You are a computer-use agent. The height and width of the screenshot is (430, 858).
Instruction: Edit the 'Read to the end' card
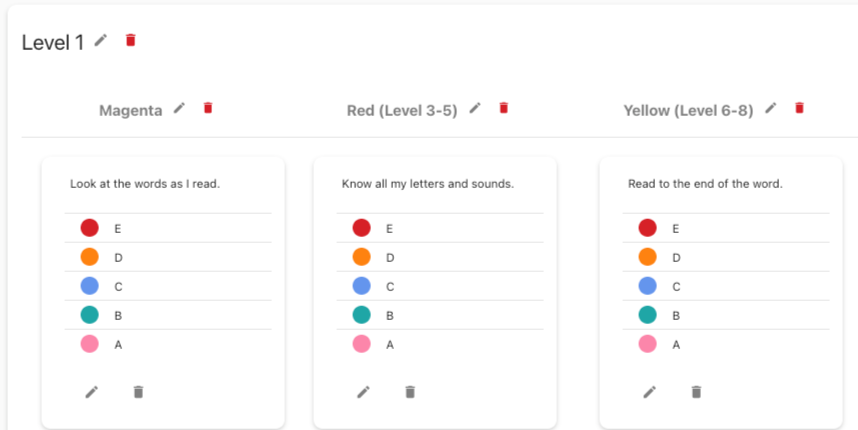click(650, 392)
